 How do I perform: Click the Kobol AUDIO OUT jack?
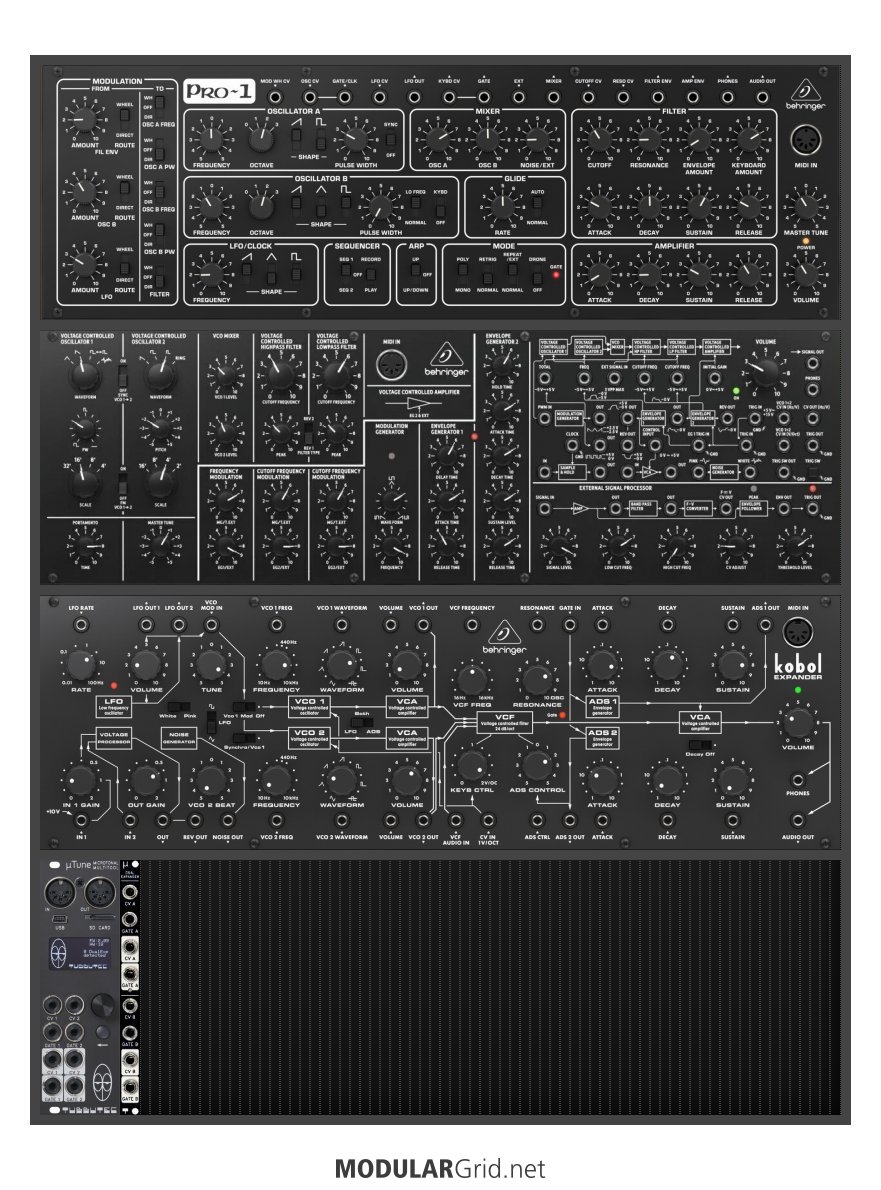[798, 820]
